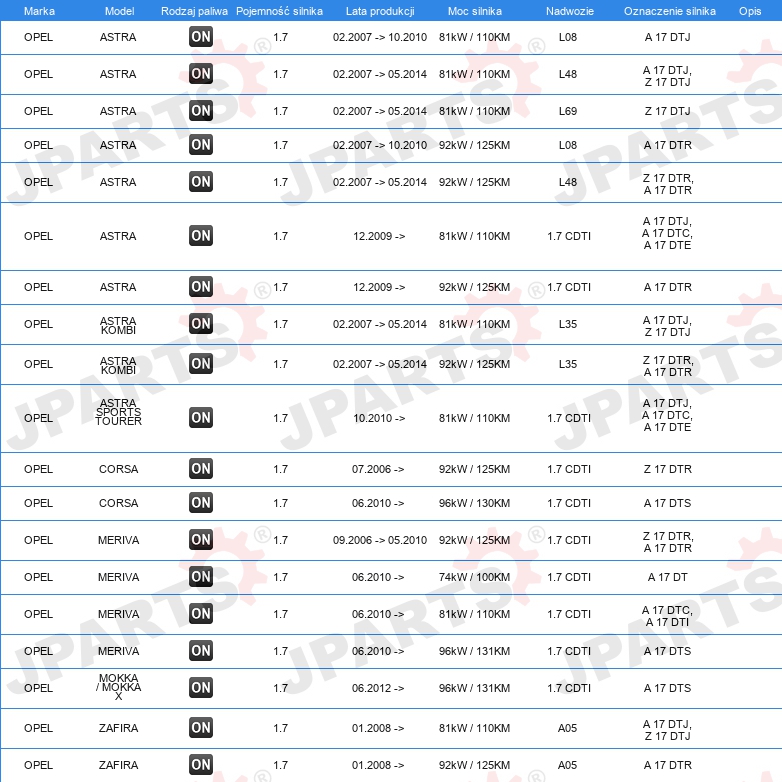Screen dimensions: 782x782
Task: Click the ON icon in the Mokka / Mokka X row
Action: 201,687
